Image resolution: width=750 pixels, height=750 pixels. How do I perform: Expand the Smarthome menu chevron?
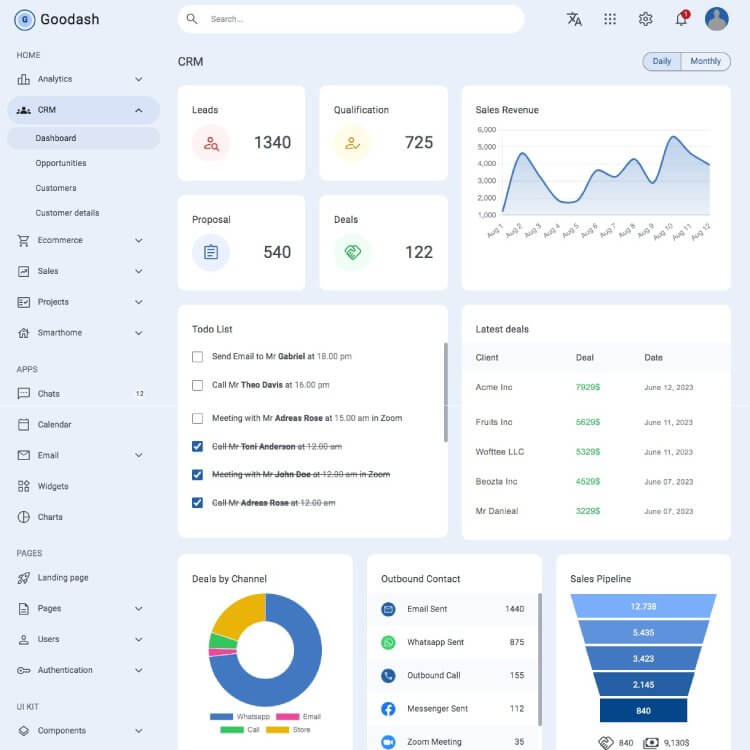[139, 333]
